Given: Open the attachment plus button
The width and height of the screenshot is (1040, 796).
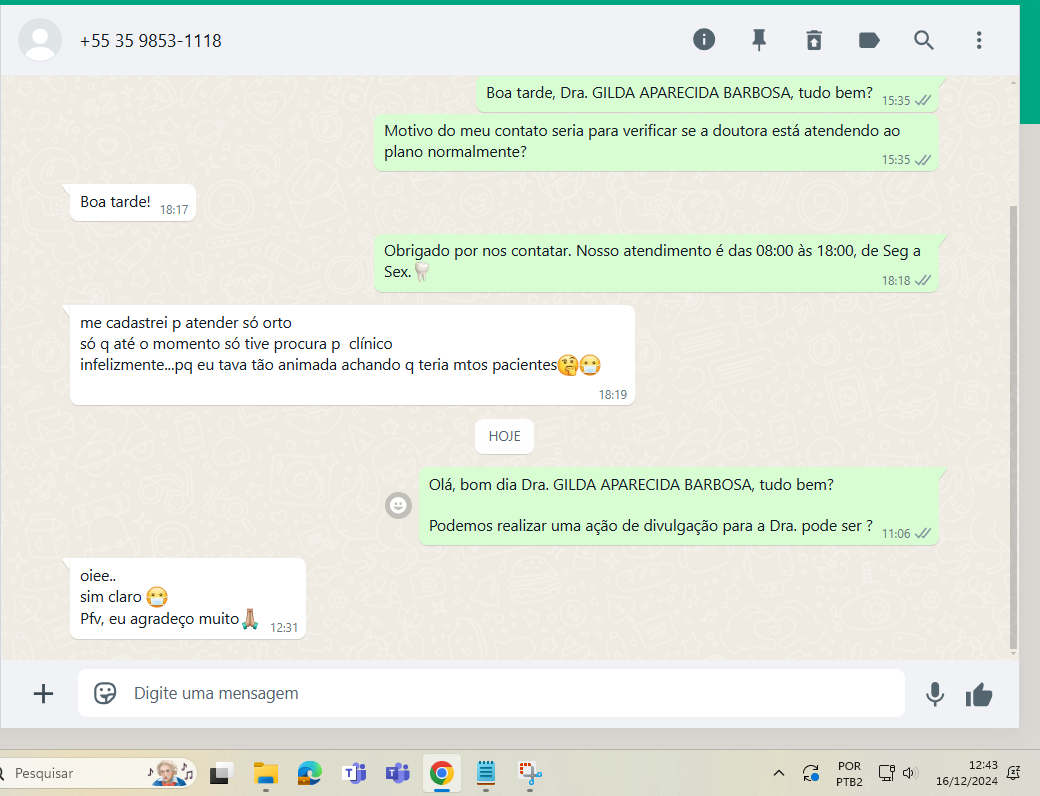Looking at the screenshot, I should [x=43, y=693].
